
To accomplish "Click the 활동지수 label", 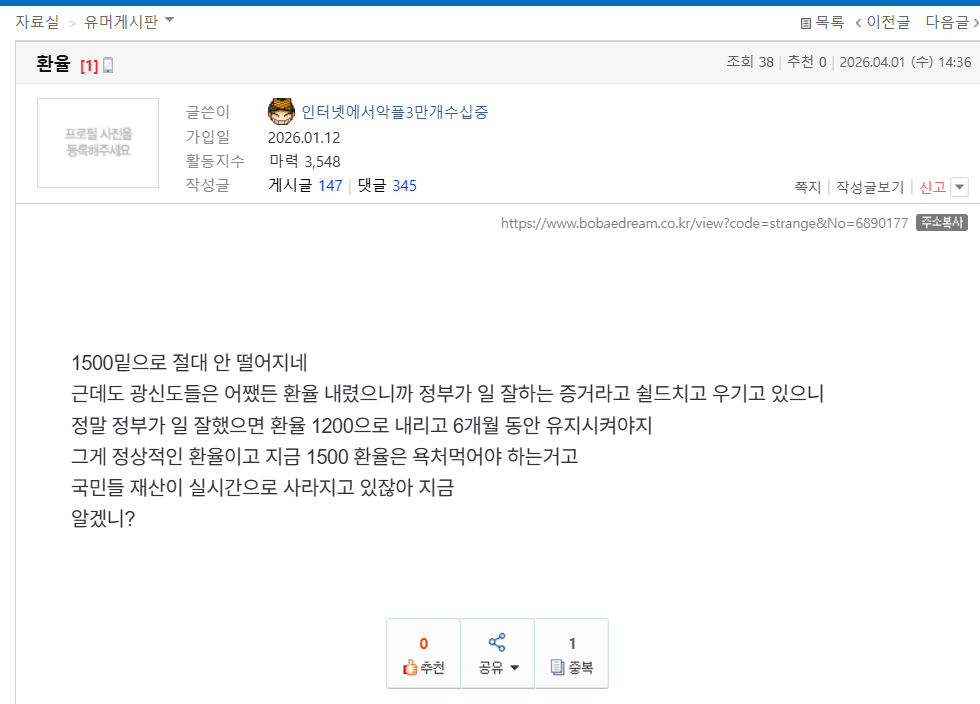I will [x=215, y=161].
